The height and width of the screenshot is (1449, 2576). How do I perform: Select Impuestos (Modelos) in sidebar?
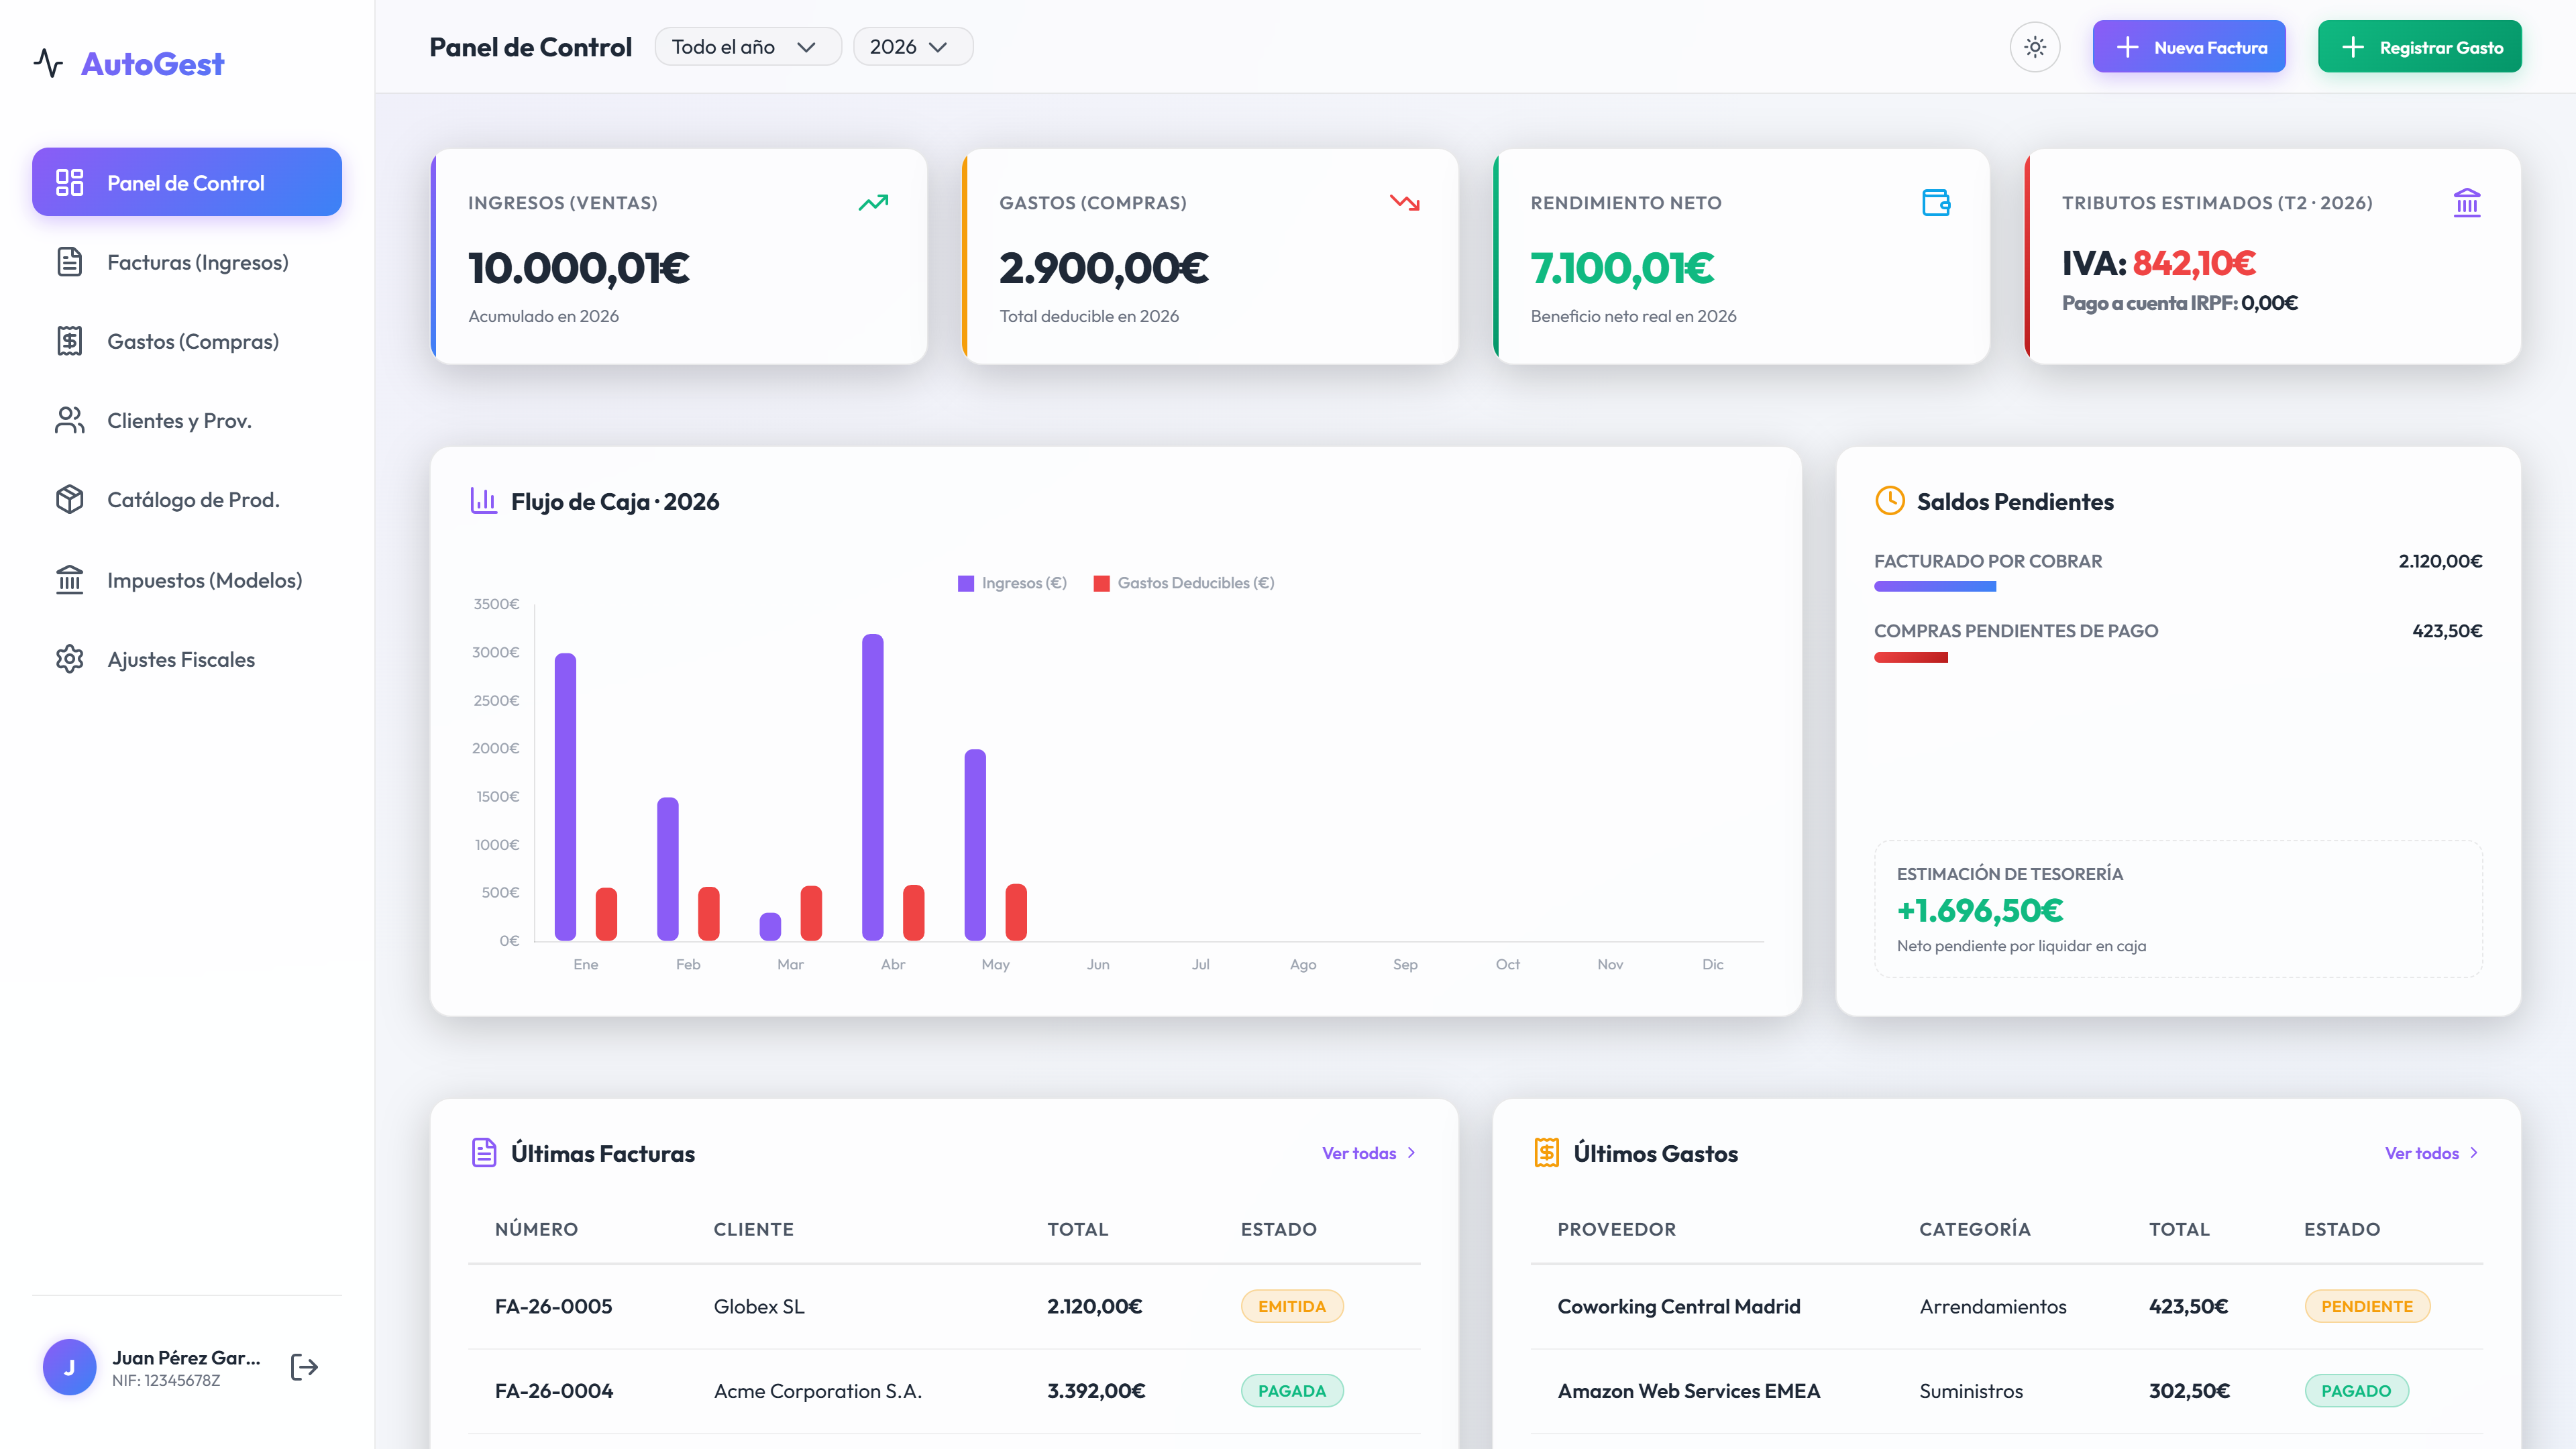point(187,580)
